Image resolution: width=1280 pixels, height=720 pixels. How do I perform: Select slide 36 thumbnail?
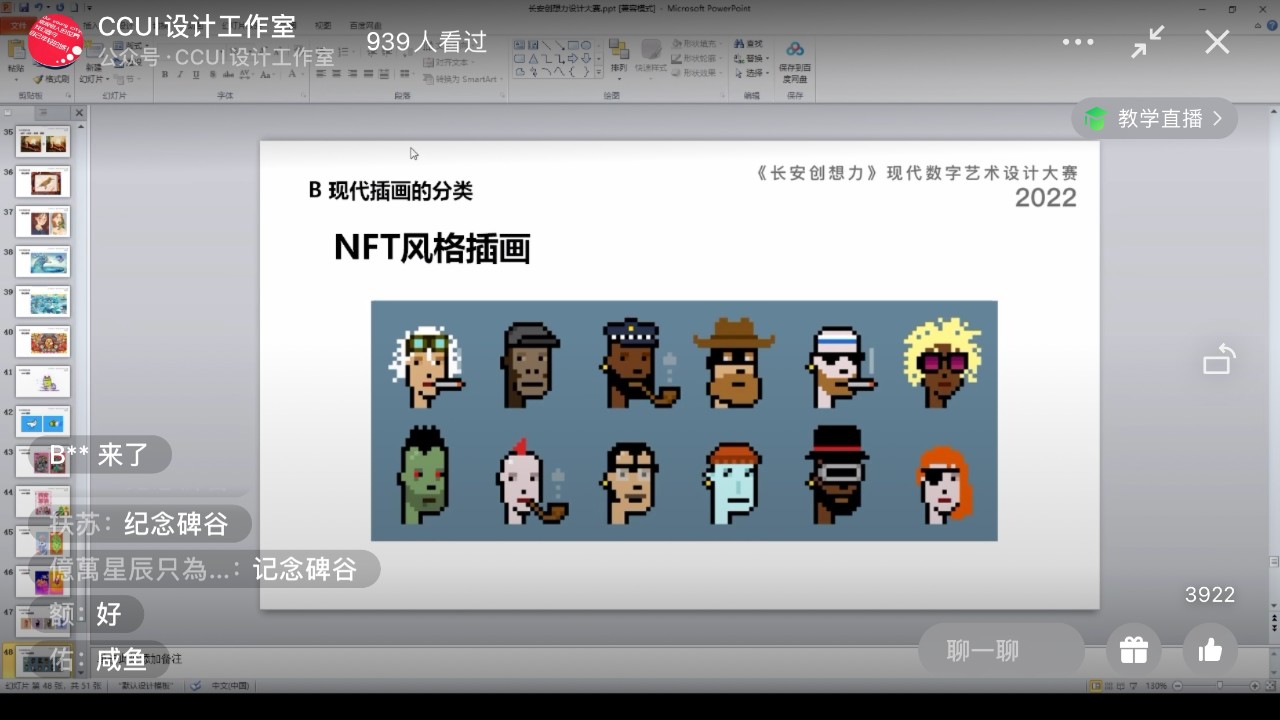coord(43,182)
